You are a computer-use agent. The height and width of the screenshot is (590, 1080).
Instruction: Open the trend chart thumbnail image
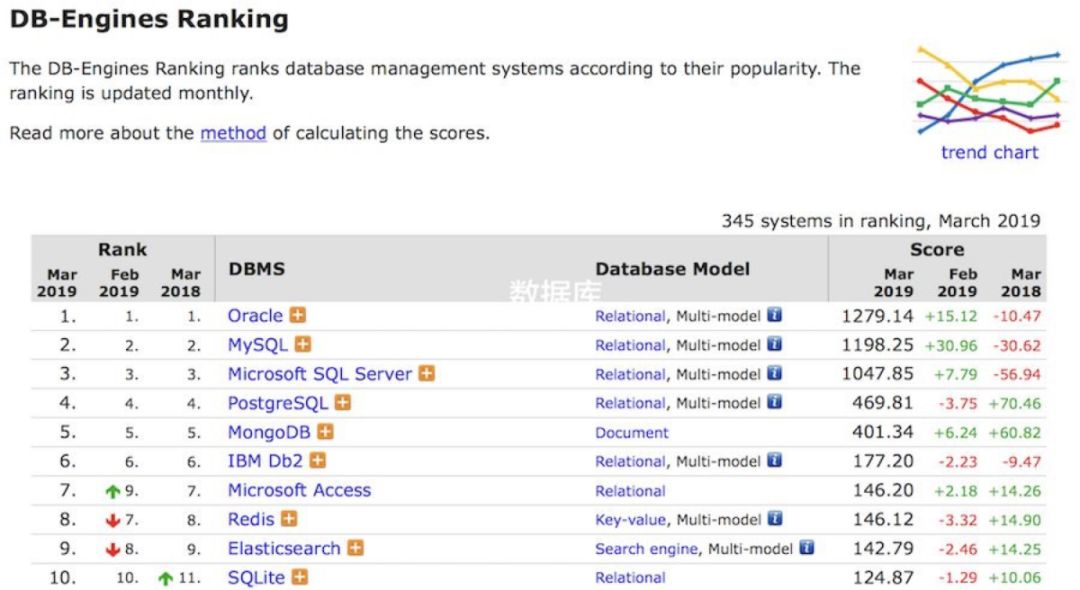click(989, 90)
